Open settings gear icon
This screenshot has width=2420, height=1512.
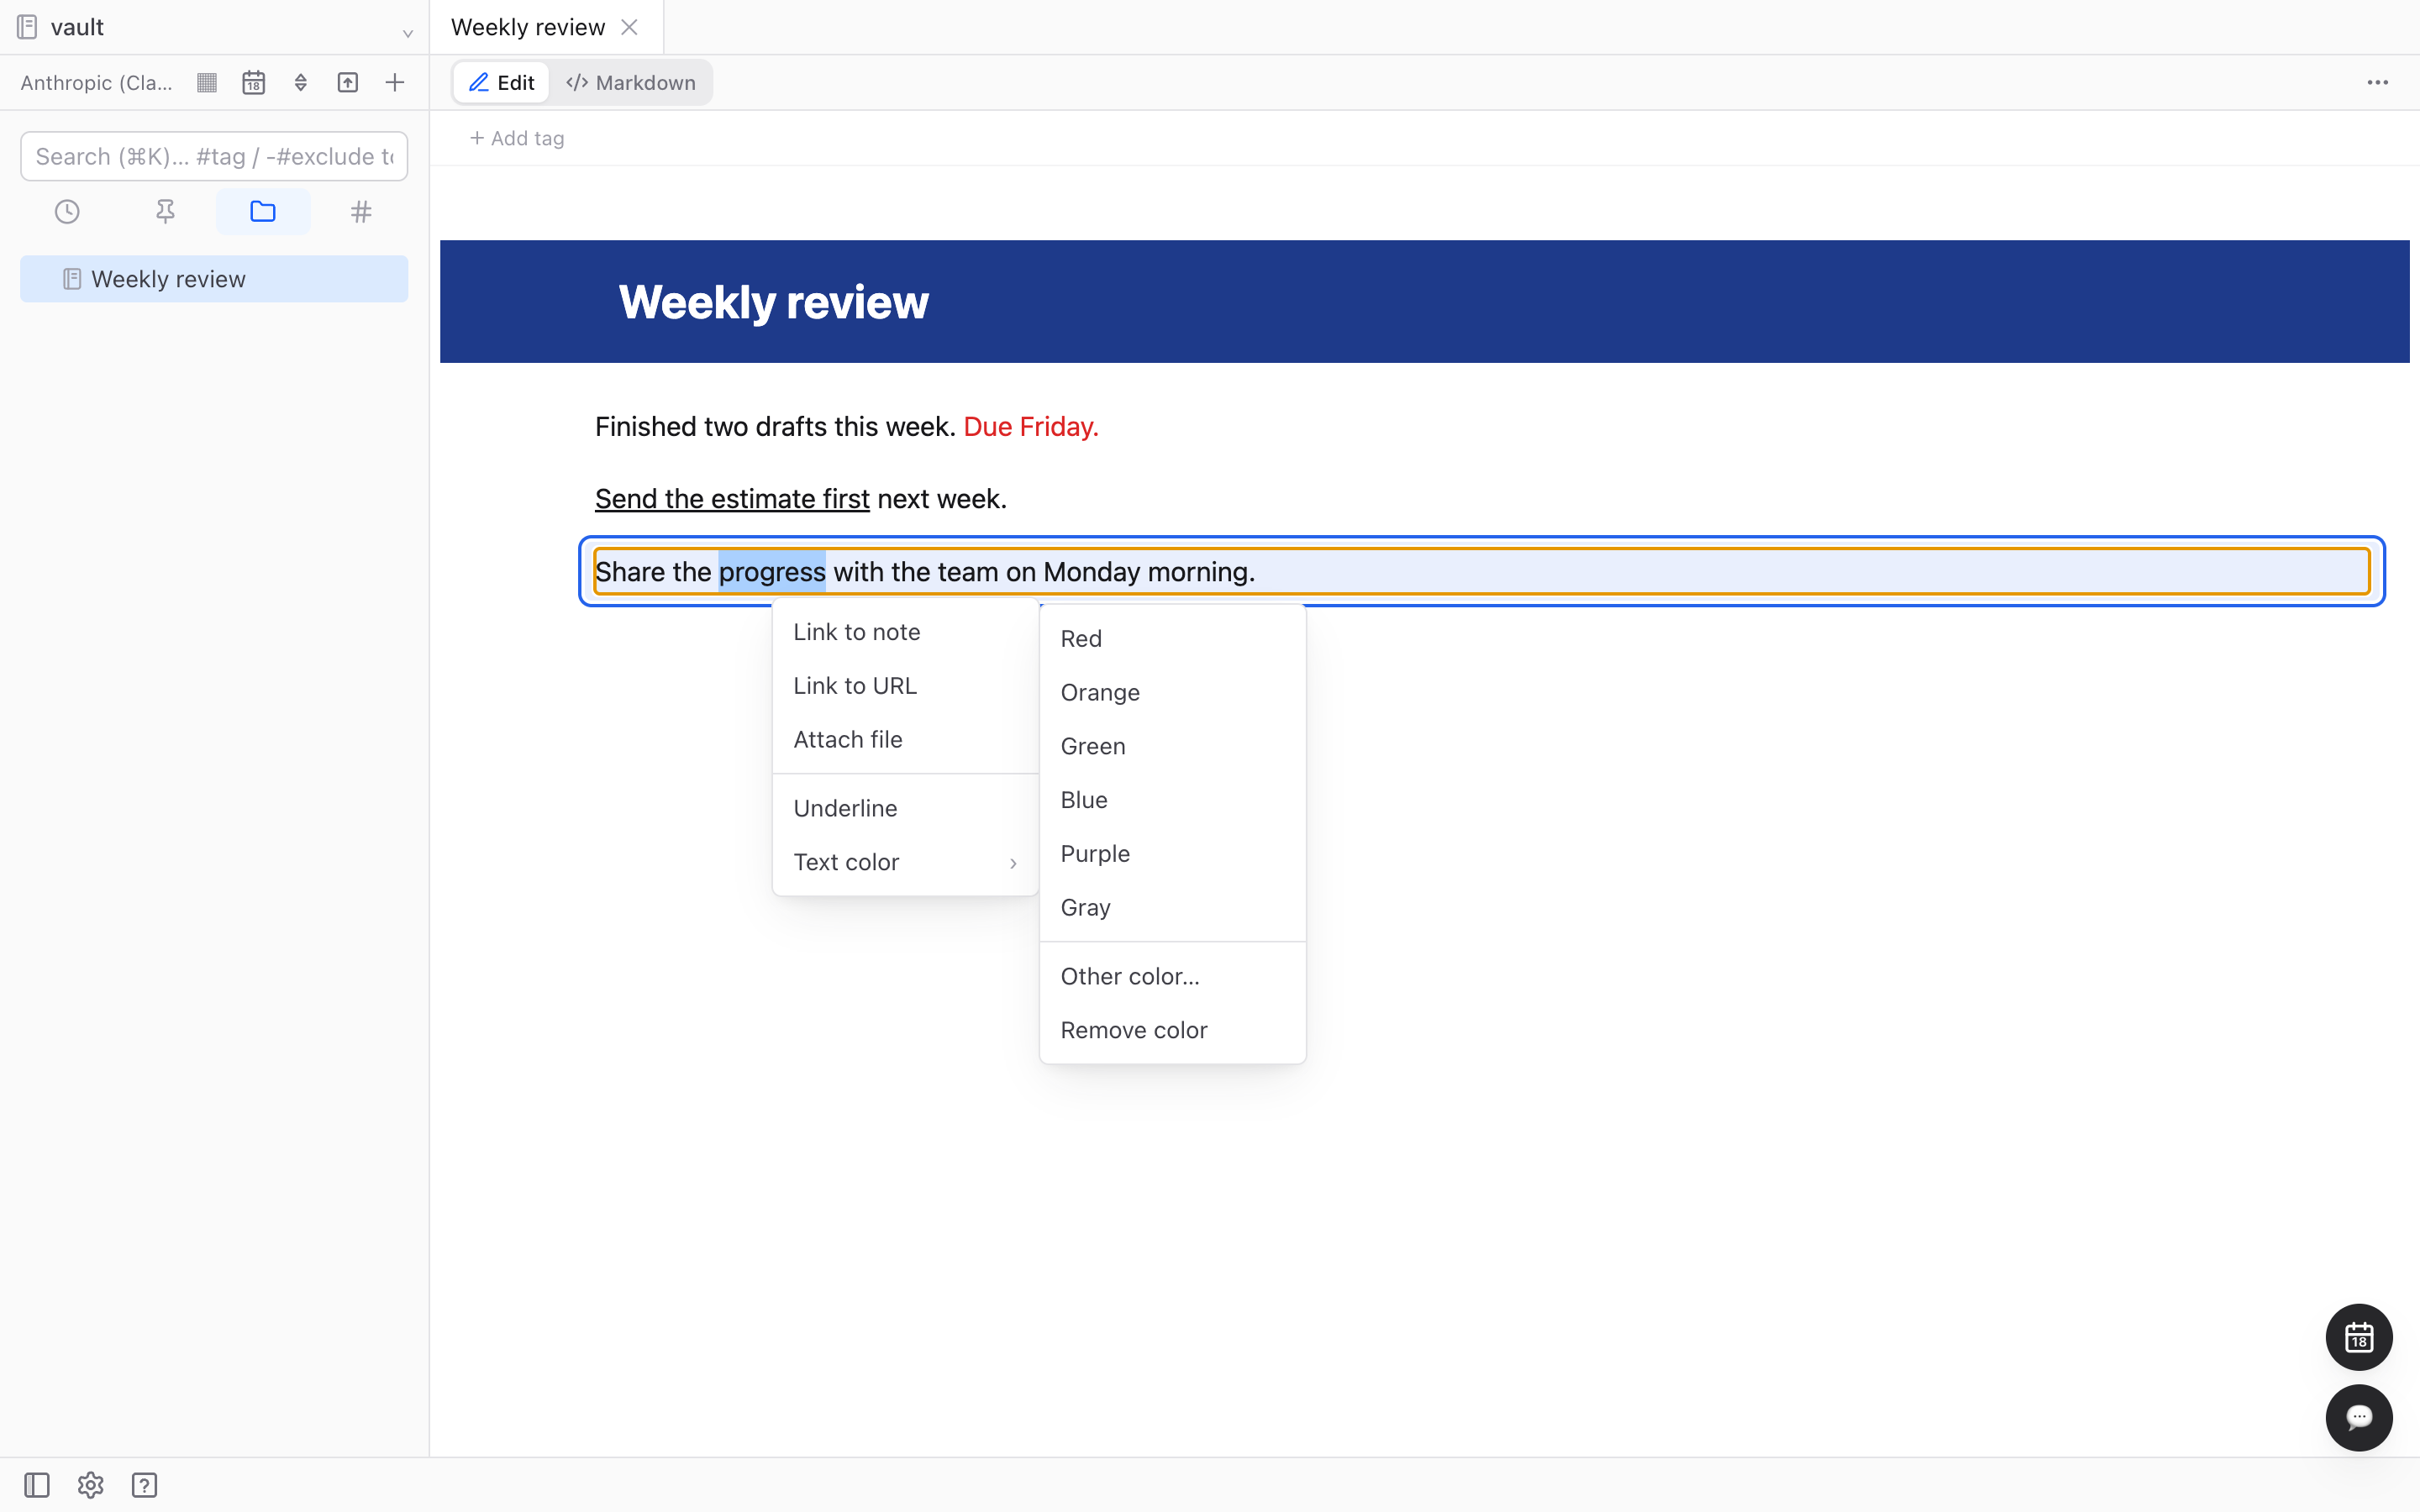pyautogui.click(x=91, y=1485)
